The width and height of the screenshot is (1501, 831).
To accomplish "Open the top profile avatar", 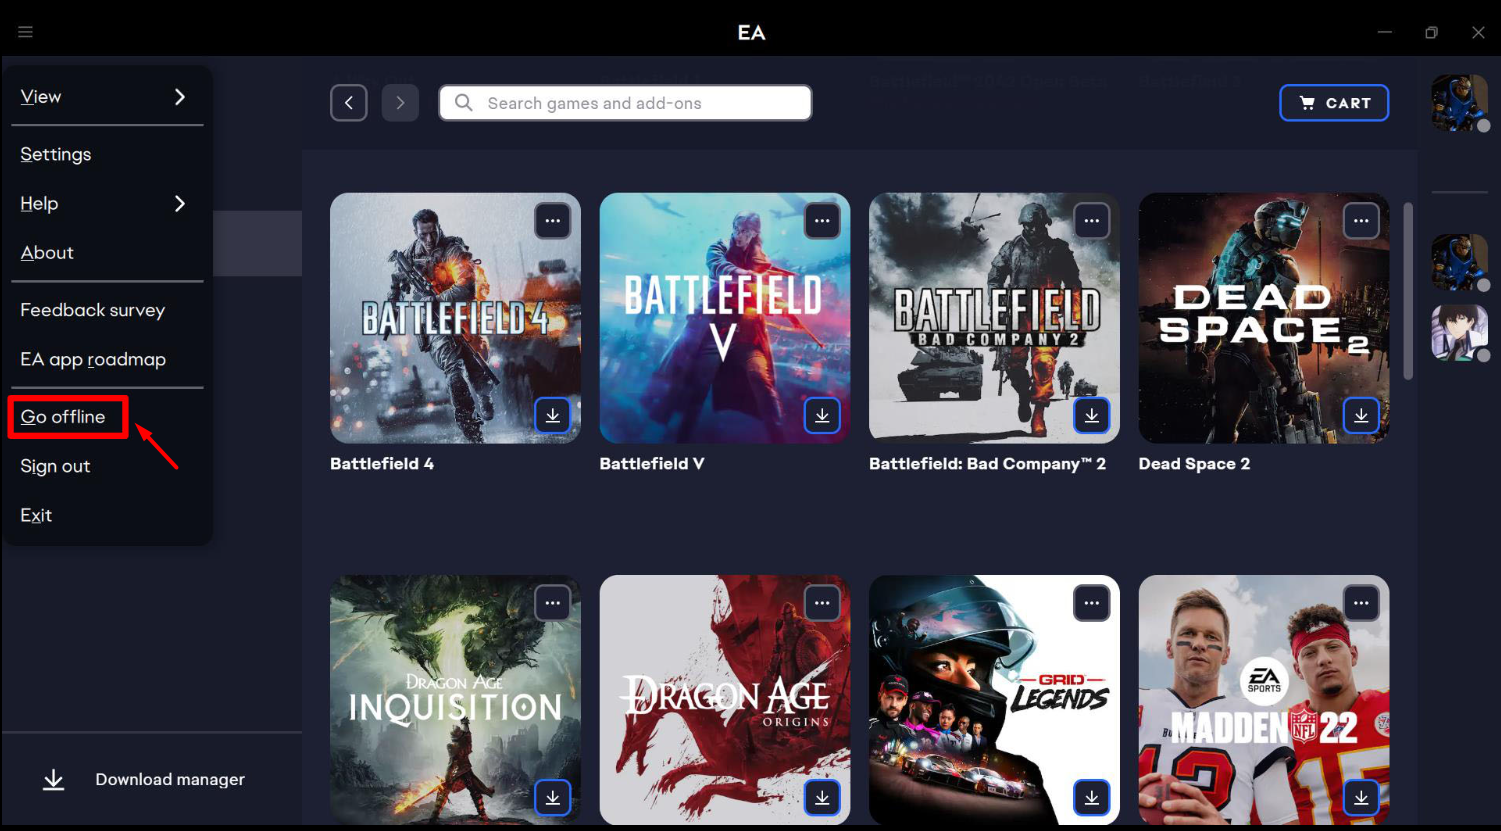I will (1460, 103).
